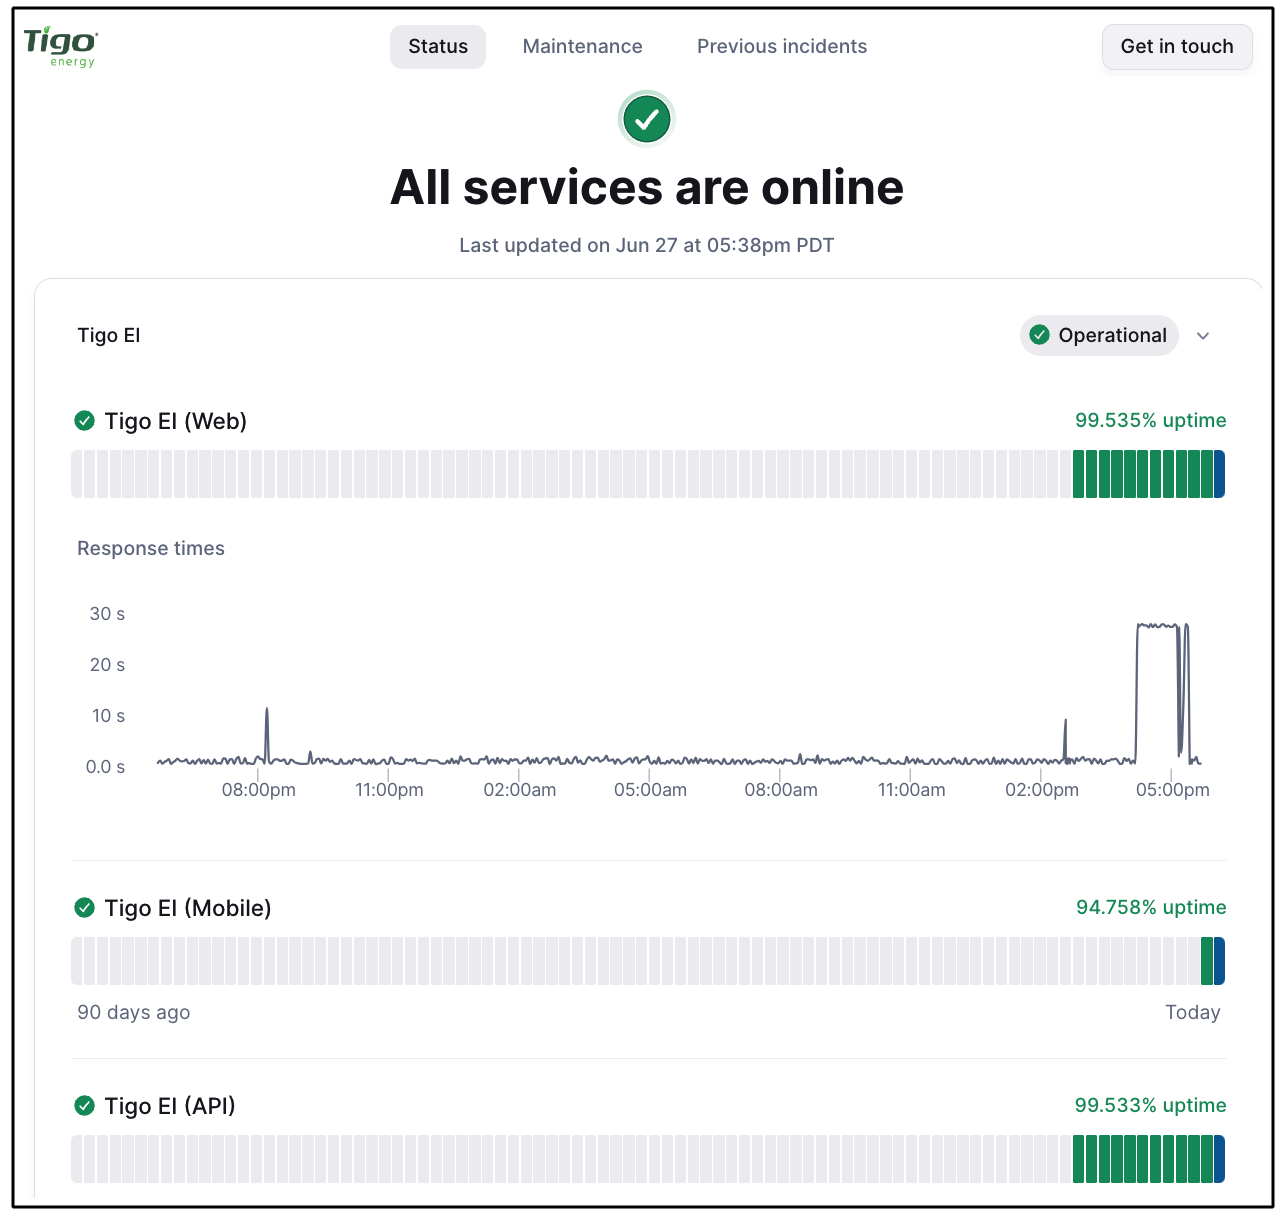Select the Tigo EI (API) service name
Viewport: 1283px width, 1220px height.
[x=170, y=1106]
